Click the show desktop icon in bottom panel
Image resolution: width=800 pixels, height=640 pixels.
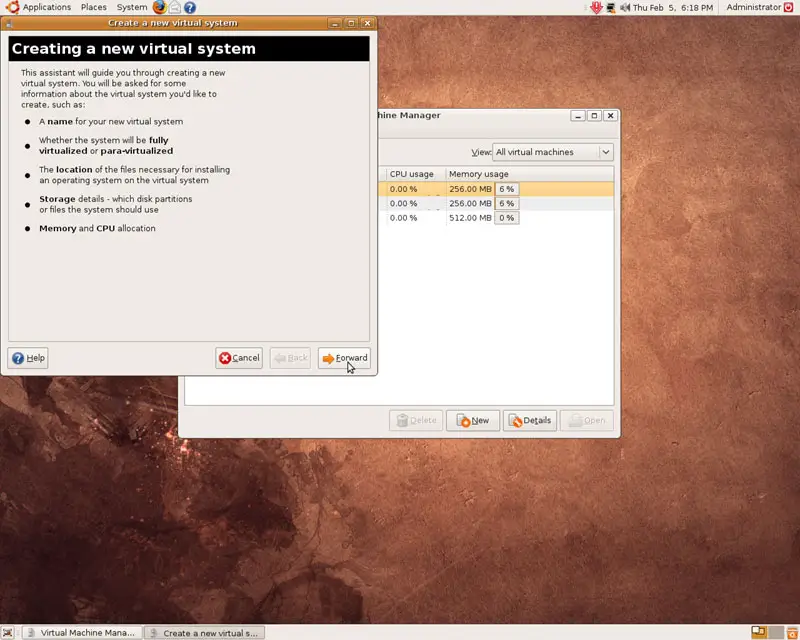[x=9, y=633]
